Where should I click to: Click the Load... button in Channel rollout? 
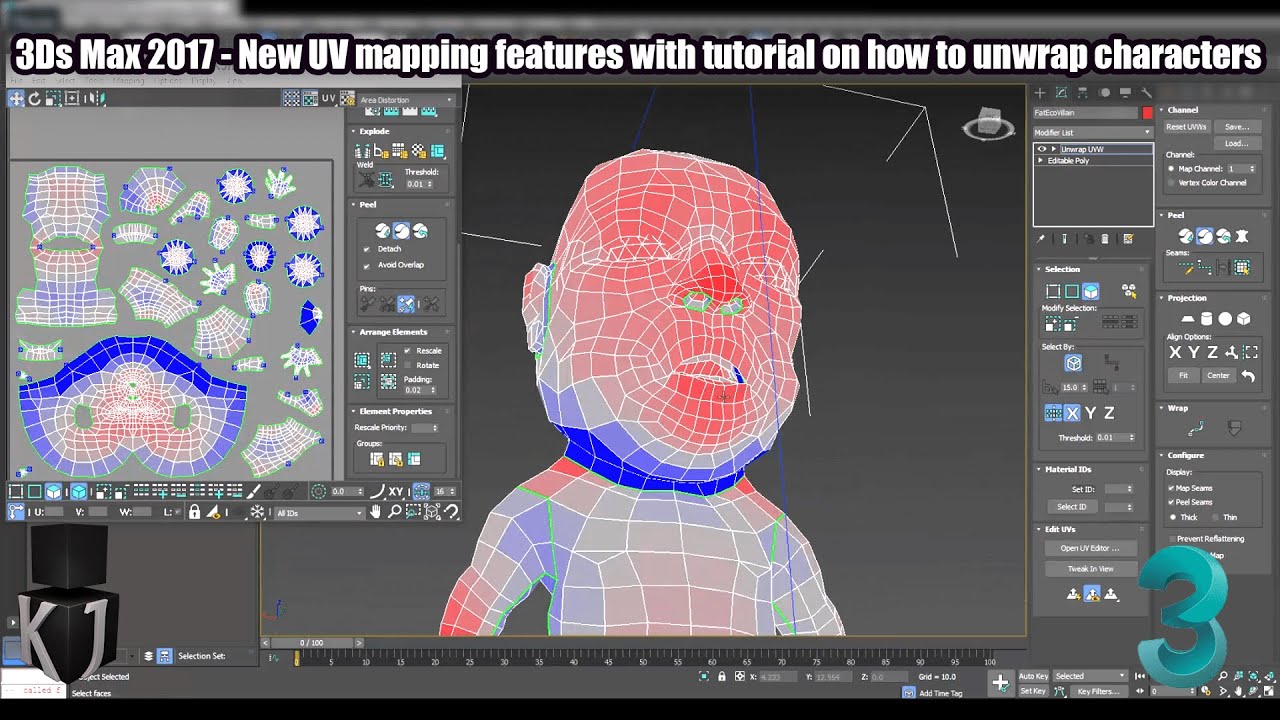tap(1237, 143)
